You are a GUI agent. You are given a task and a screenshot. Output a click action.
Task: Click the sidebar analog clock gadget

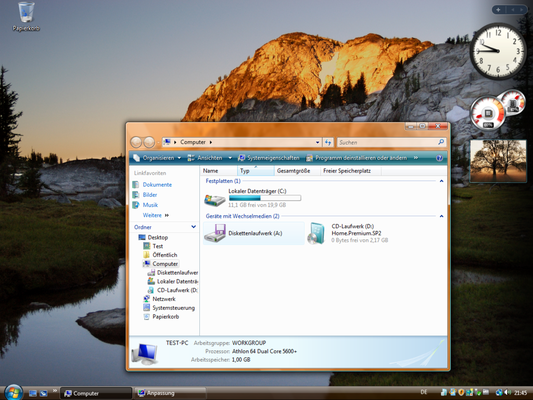point(498,51)
